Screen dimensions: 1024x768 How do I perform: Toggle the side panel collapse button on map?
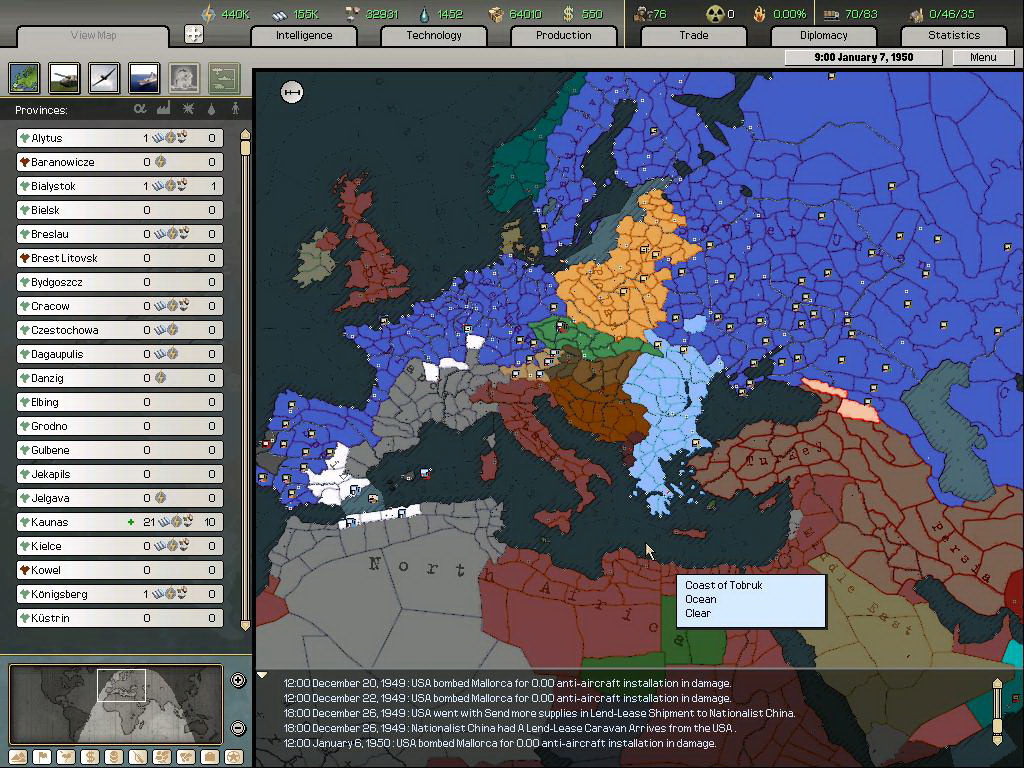point(292,92)
